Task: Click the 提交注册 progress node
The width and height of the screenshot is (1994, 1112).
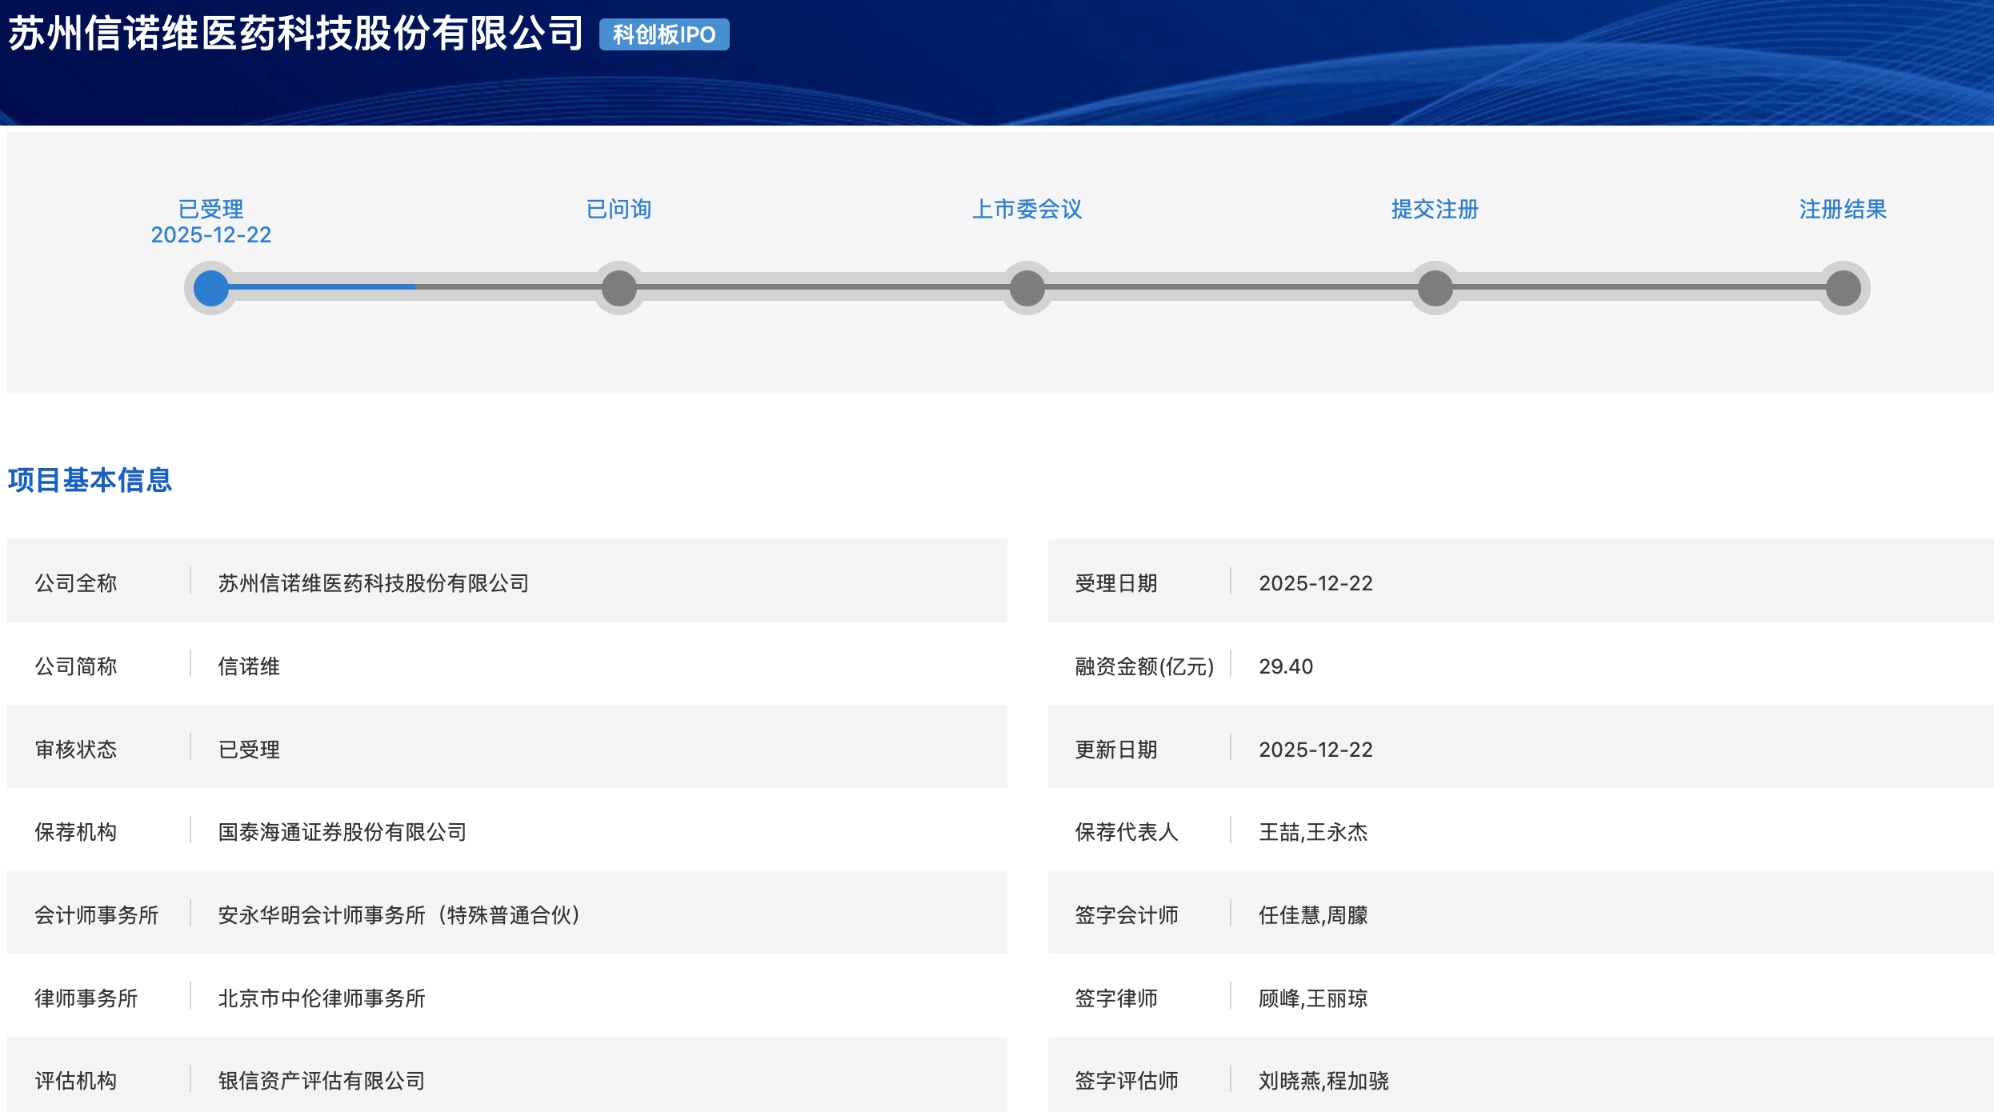Action: point(1435,288)
